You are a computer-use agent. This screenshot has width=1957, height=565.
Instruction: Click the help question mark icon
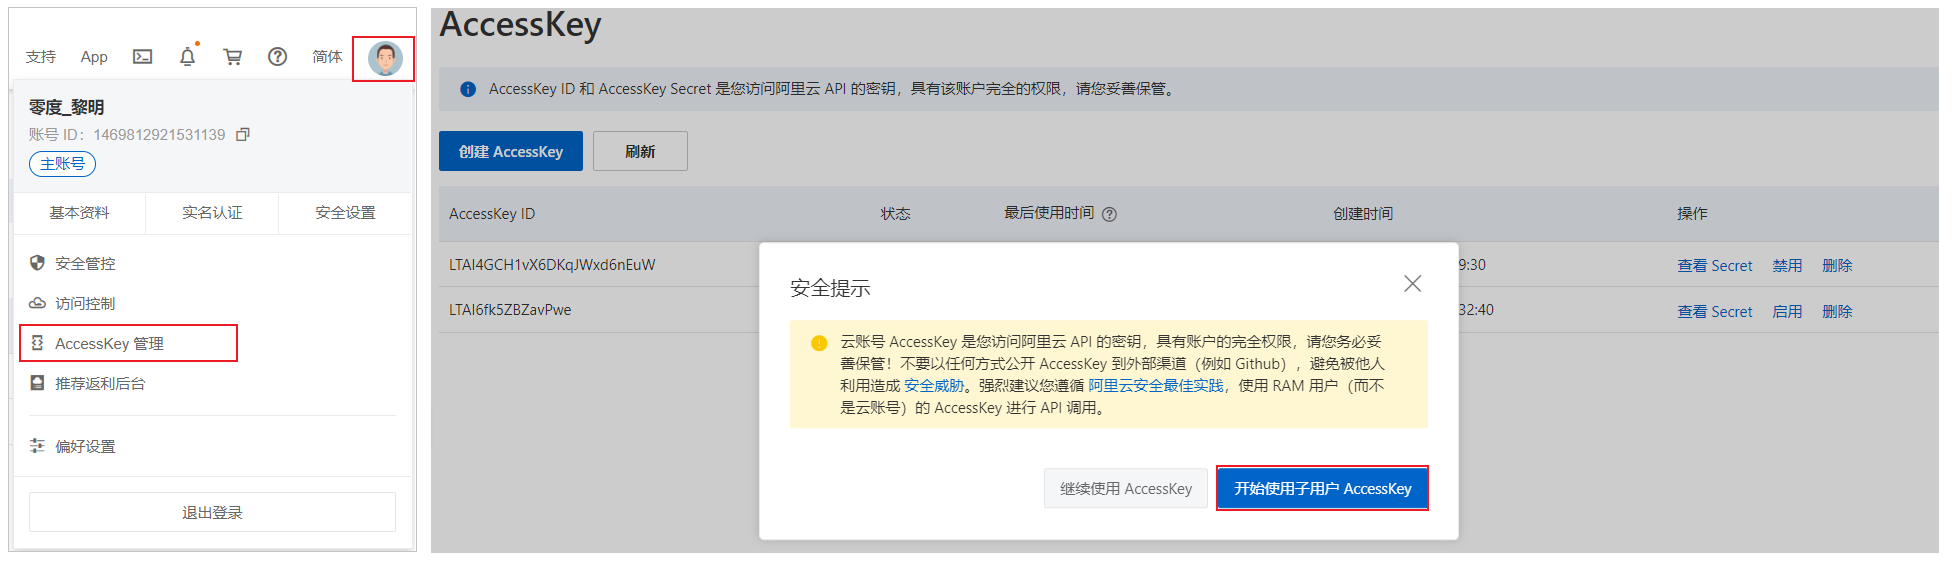(x=277, y=57)
